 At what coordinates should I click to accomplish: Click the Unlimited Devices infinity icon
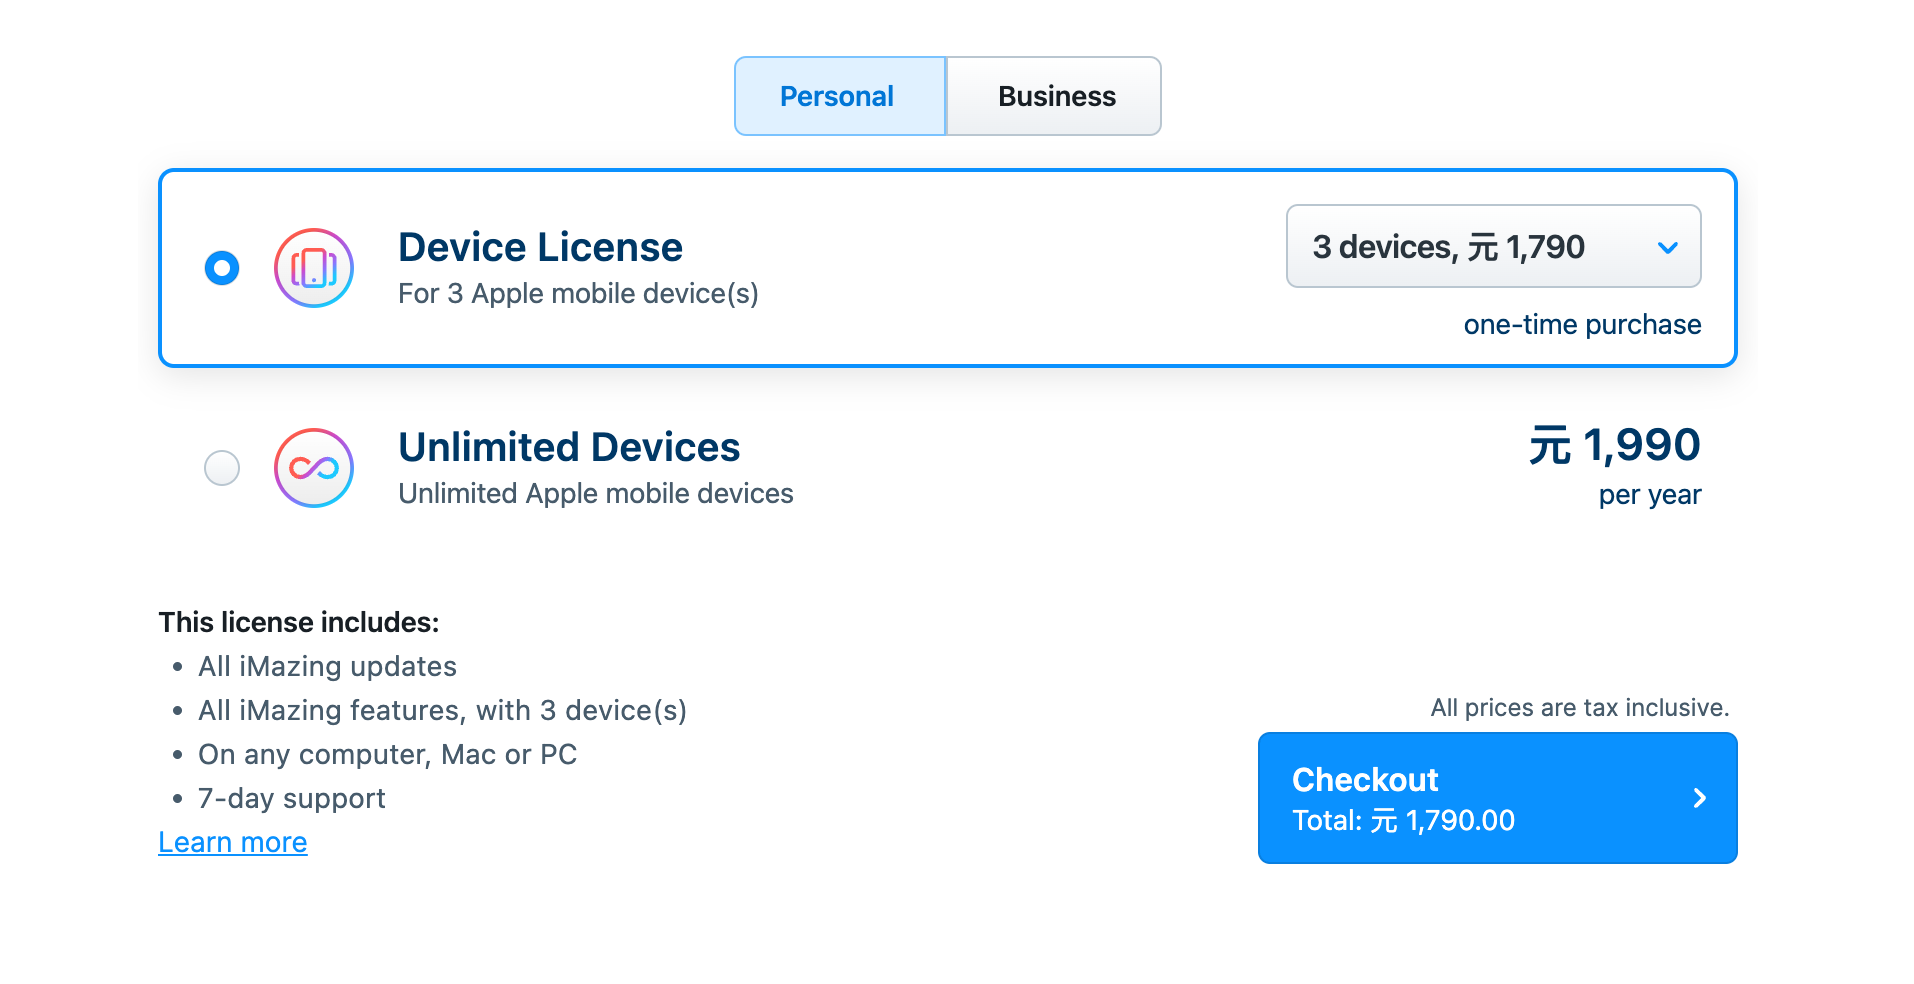(x=314, y=468)
